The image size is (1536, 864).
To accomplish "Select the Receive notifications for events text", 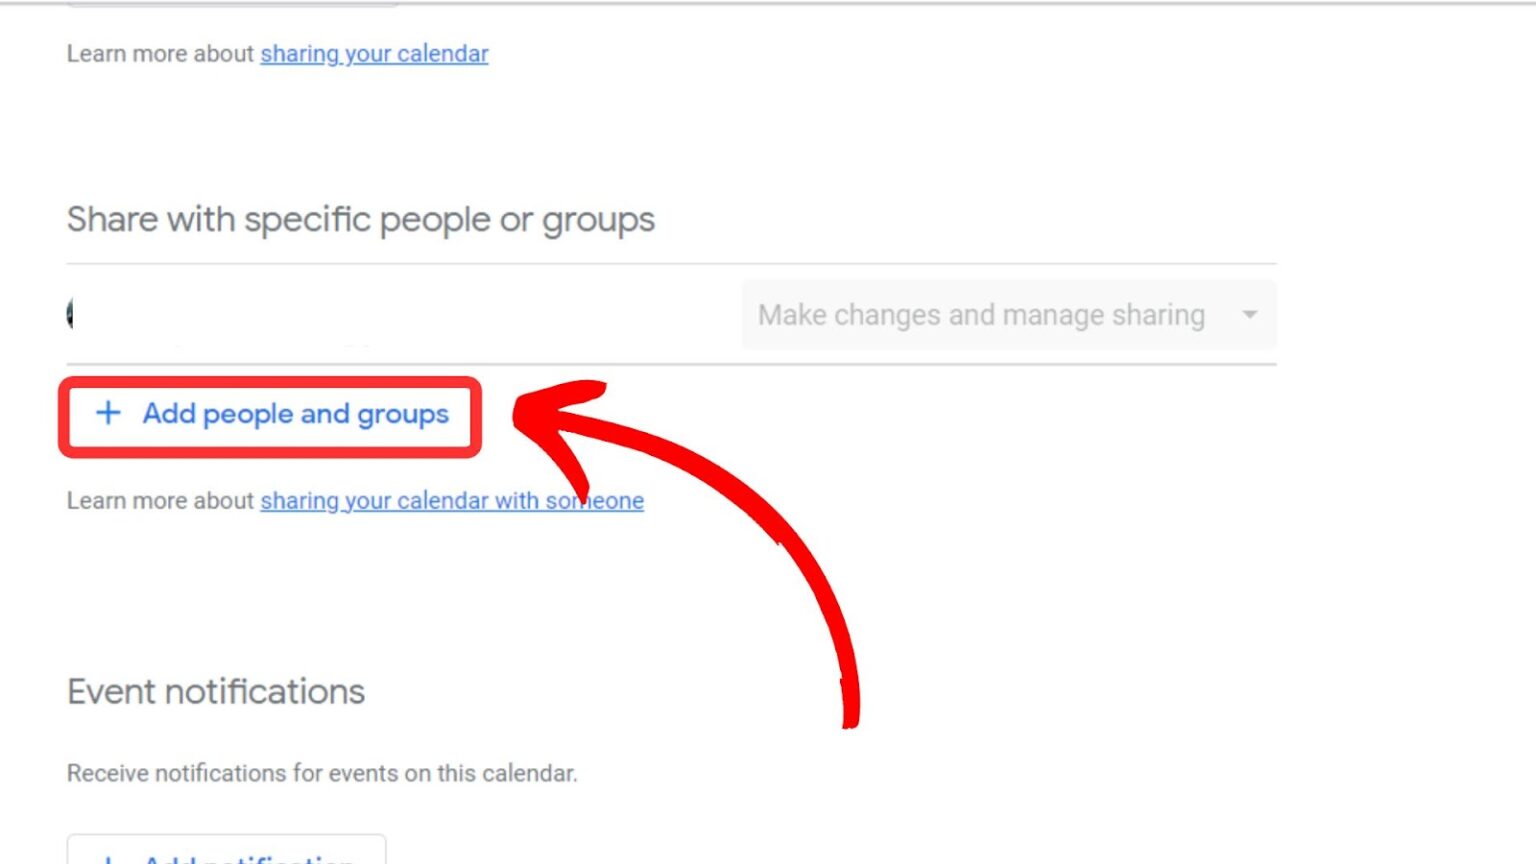I will (322, 773).
